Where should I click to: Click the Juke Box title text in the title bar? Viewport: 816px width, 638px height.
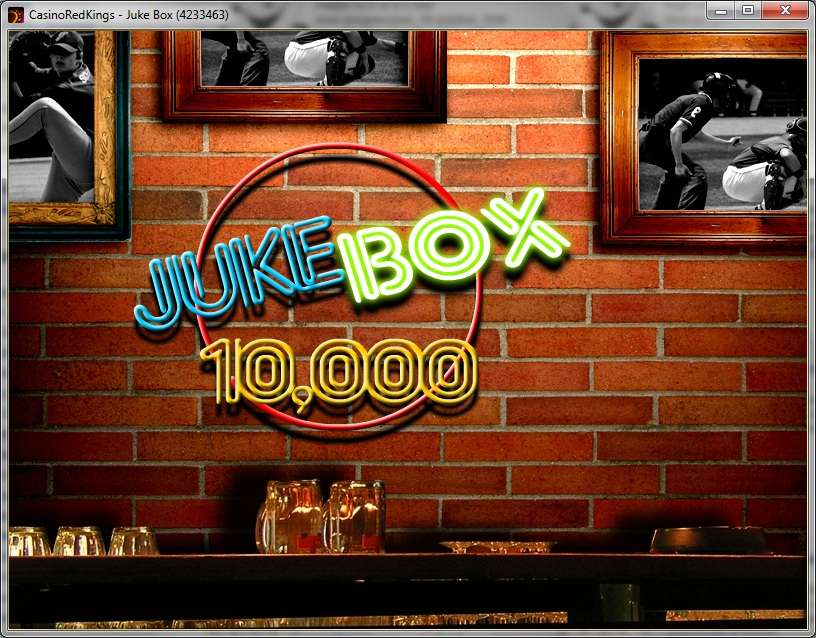[x=150, y=14]
